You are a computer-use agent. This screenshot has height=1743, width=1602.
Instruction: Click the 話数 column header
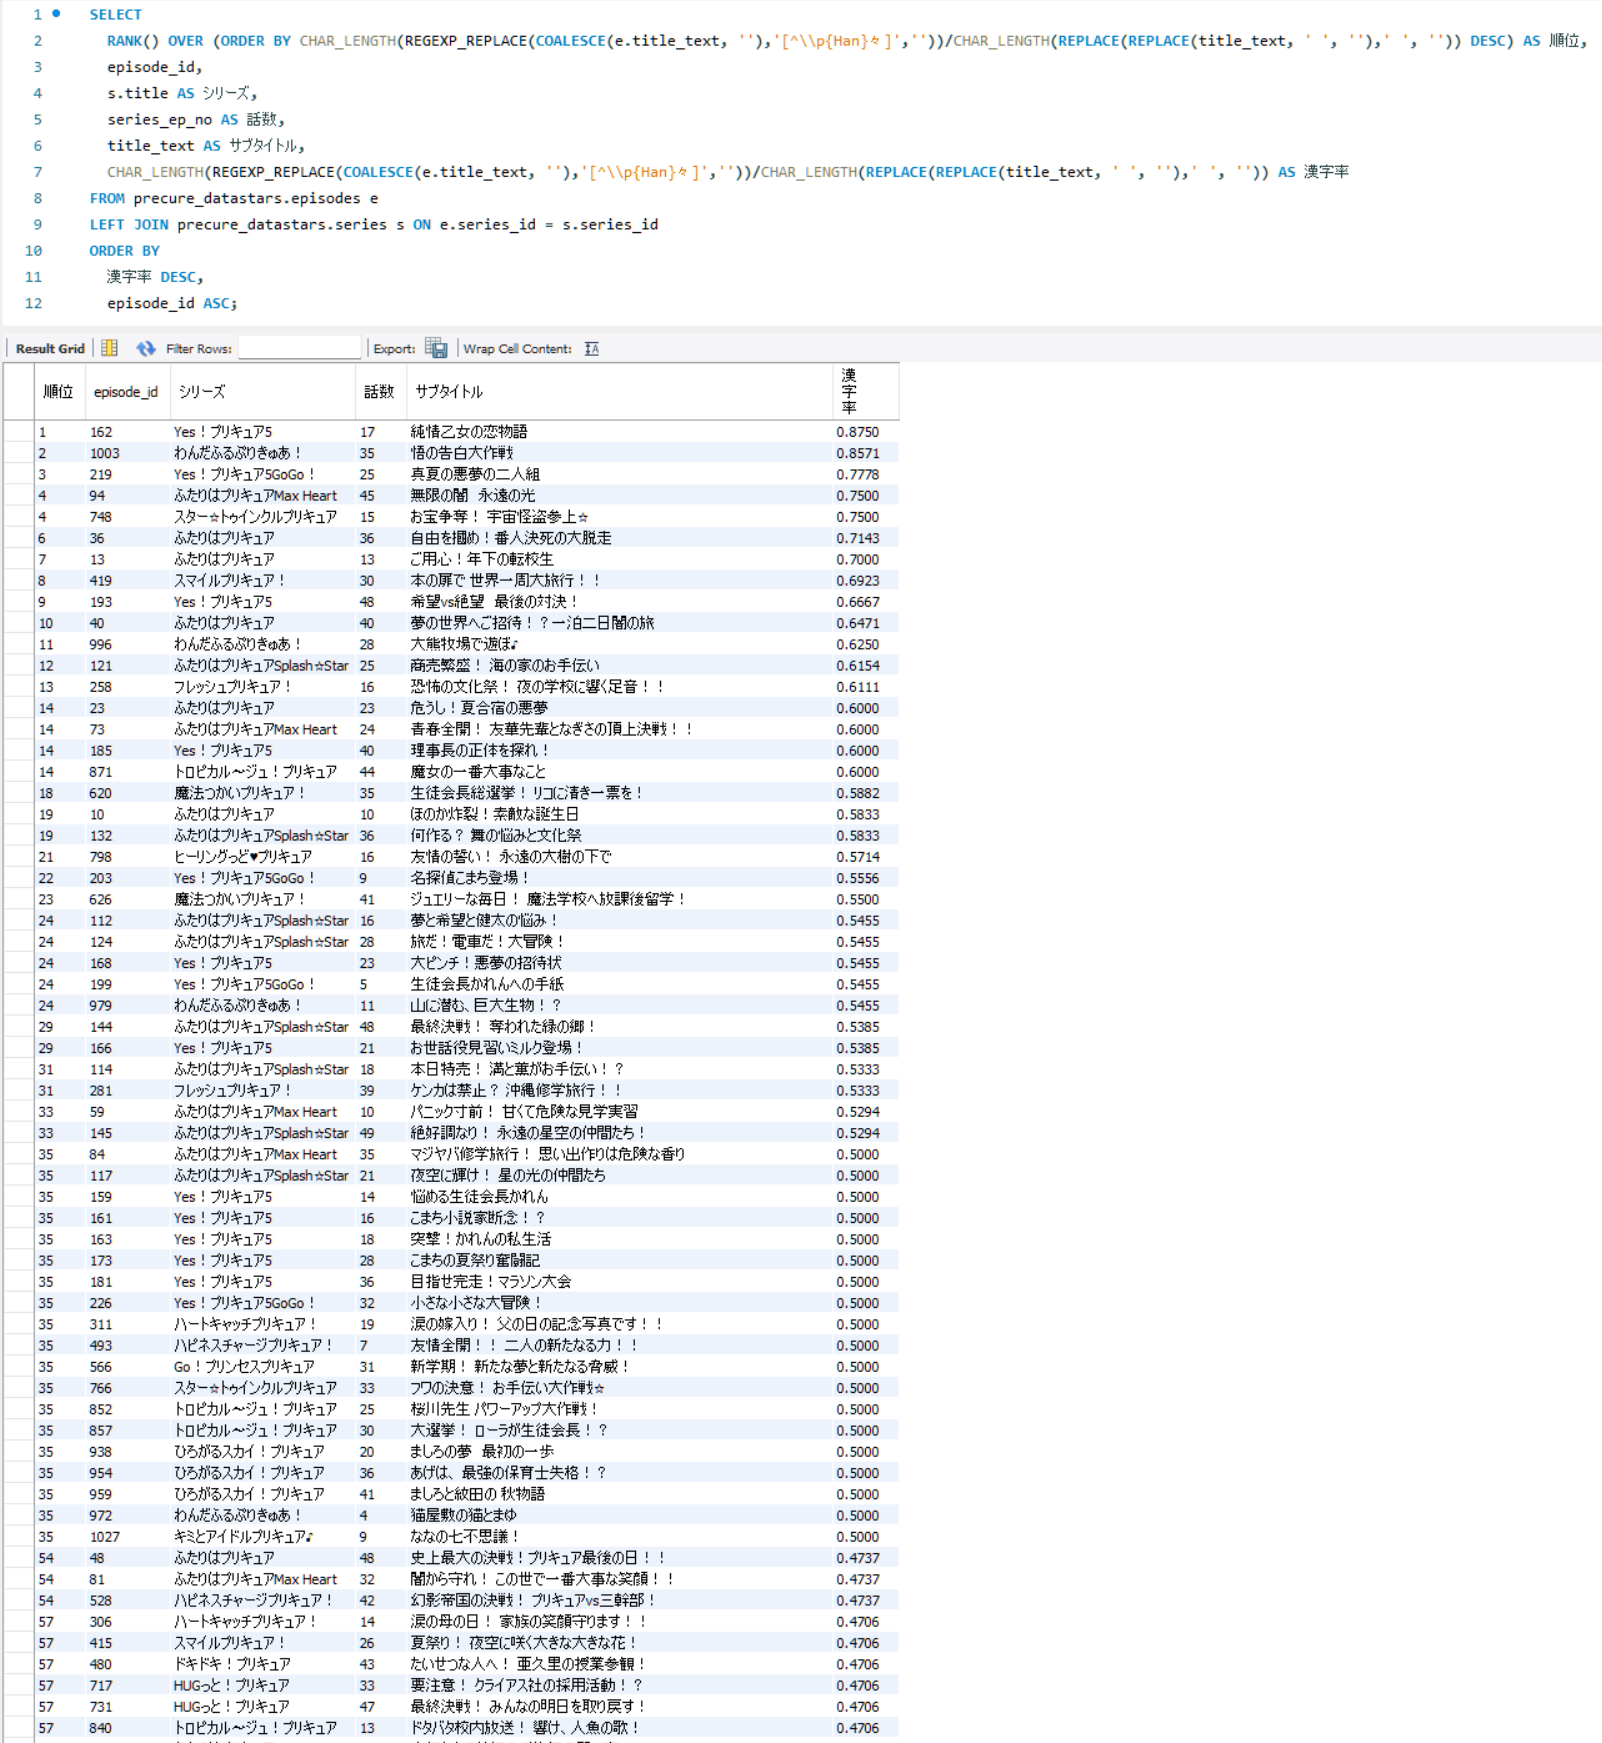[x=379, y=392]
